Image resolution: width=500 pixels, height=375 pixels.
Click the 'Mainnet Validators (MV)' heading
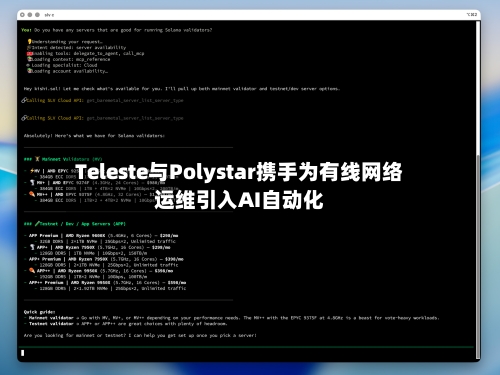pos(63,159)
